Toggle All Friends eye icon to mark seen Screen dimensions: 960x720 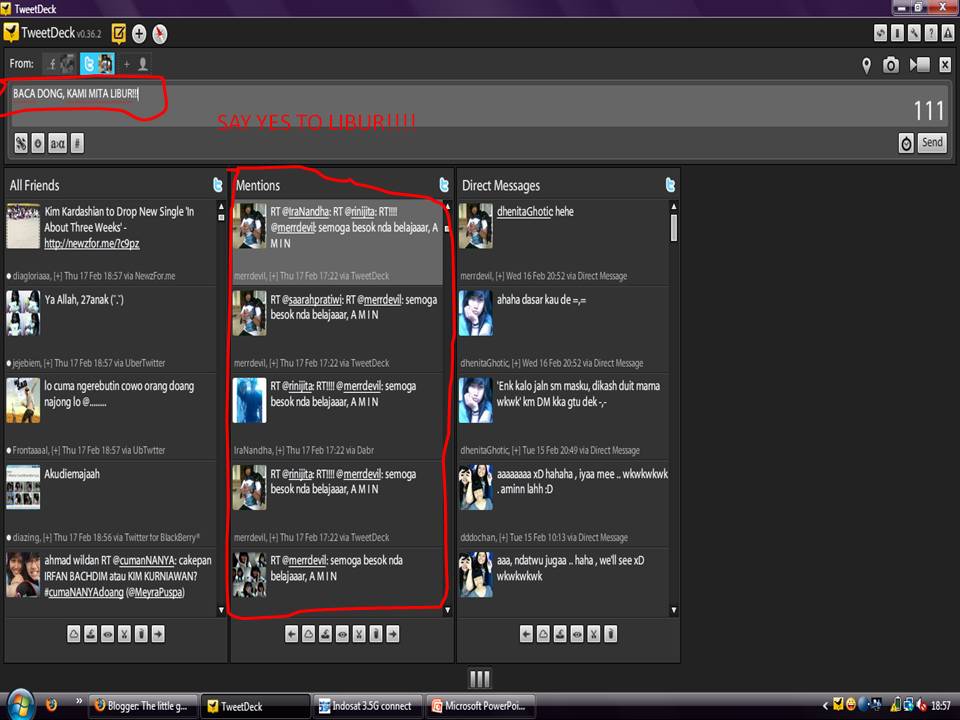[108, 634]
